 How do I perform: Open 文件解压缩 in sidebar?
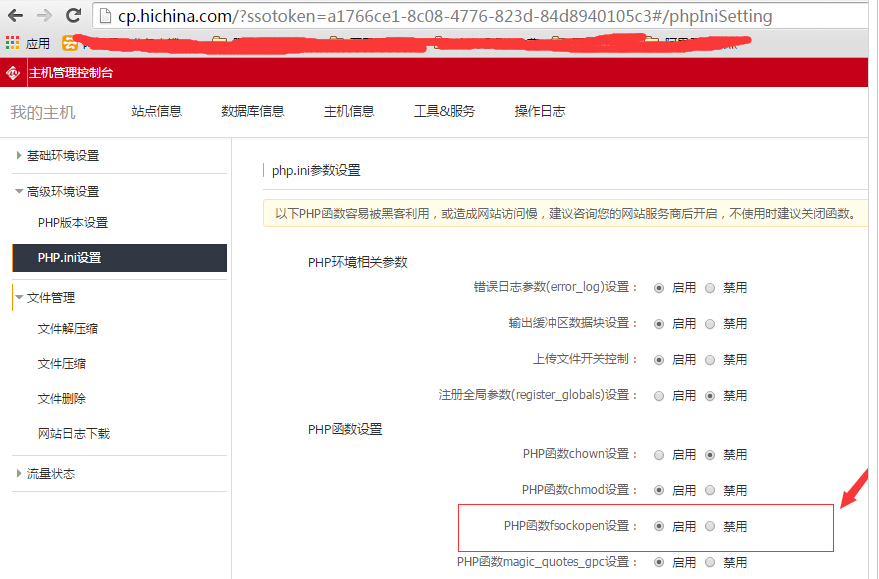point(68,329)
